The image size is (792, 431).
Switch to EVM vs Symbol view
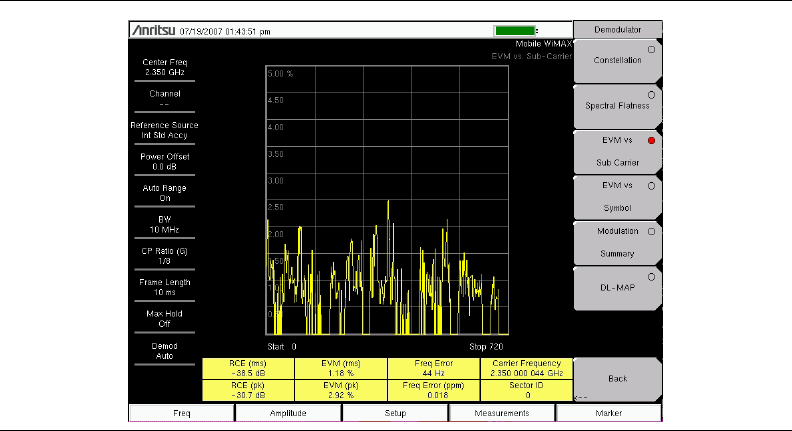pos(617,196)
